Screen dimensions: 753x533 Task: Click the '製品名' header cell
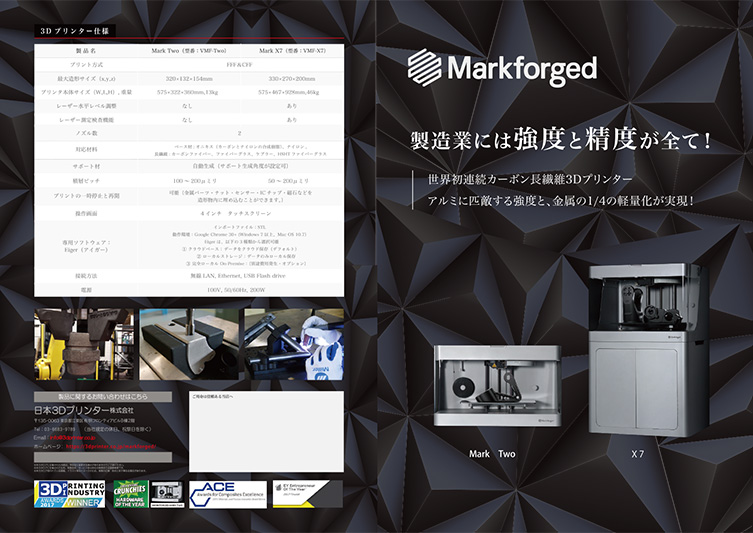[86, 50]
